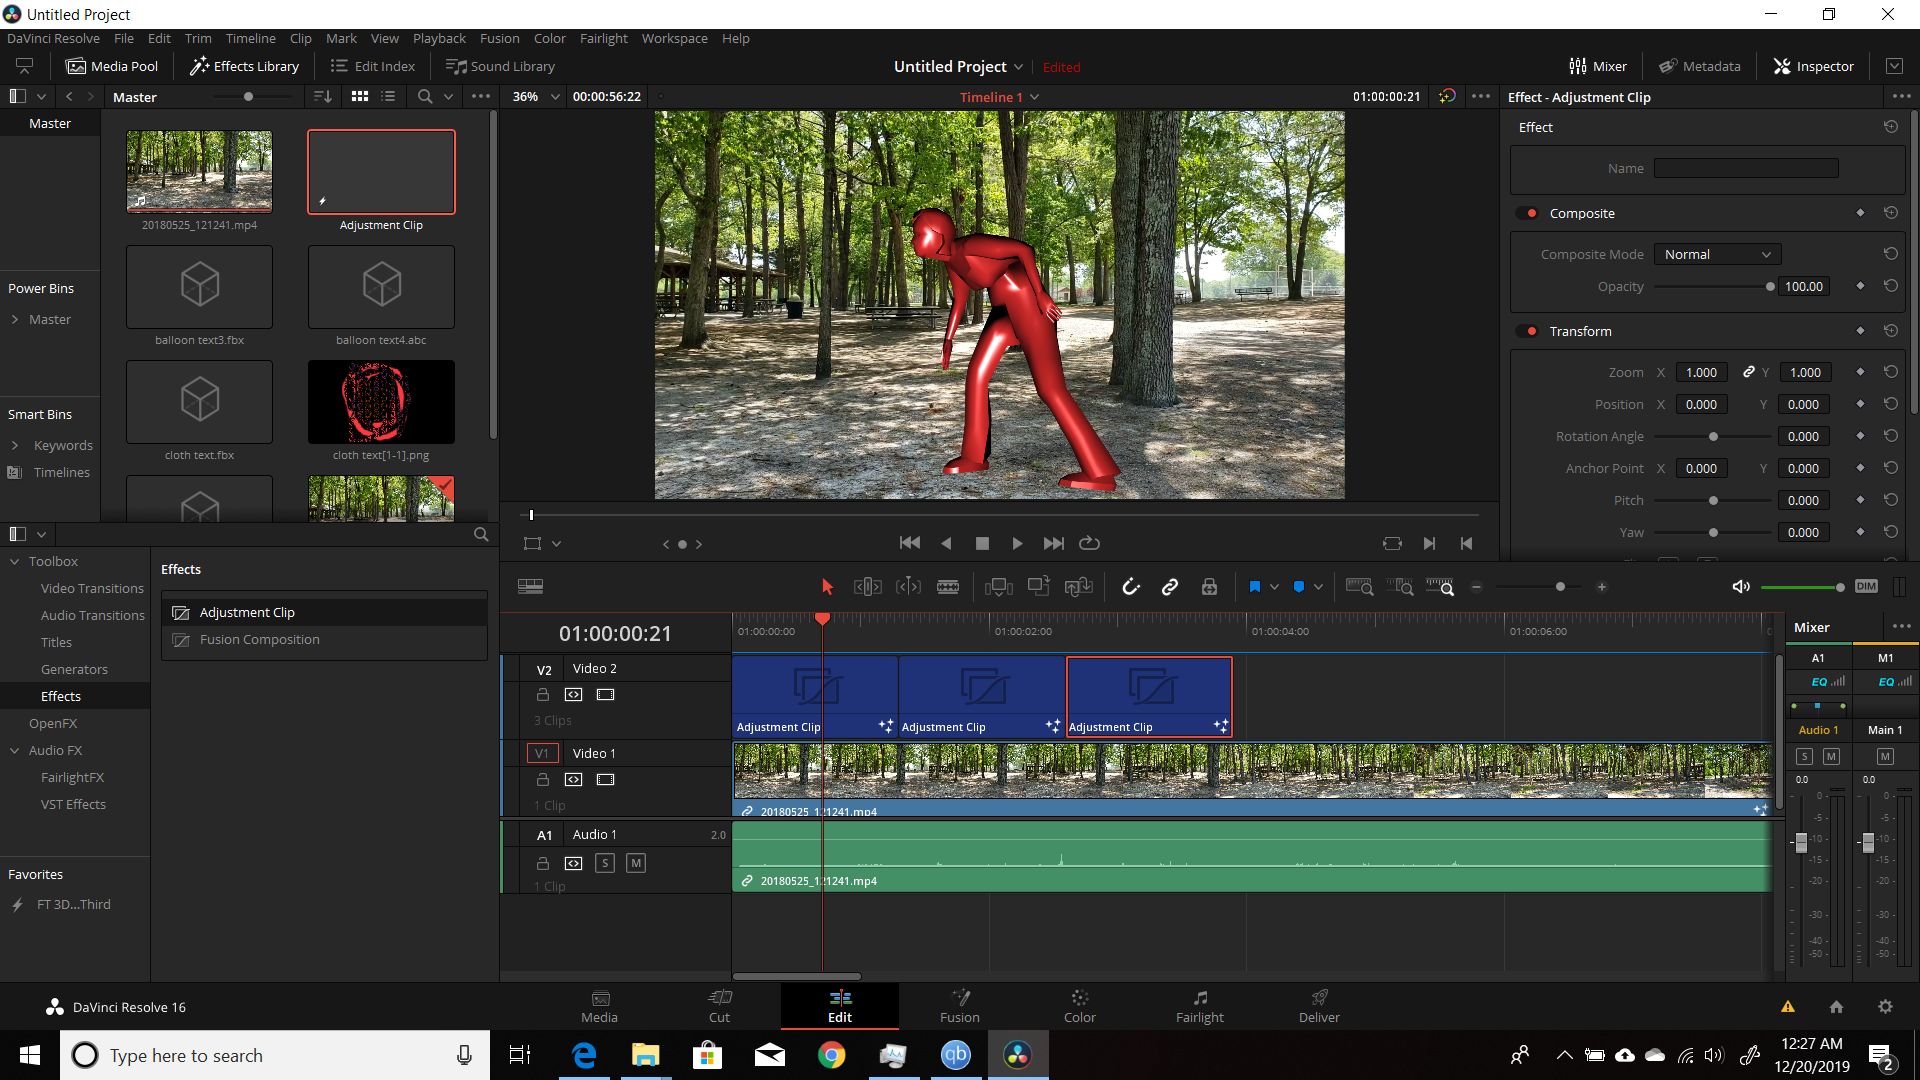Viewport: 1920px width, 1080px height.
Task: Click the Zoom X value field
Action: pos(1701,373)
